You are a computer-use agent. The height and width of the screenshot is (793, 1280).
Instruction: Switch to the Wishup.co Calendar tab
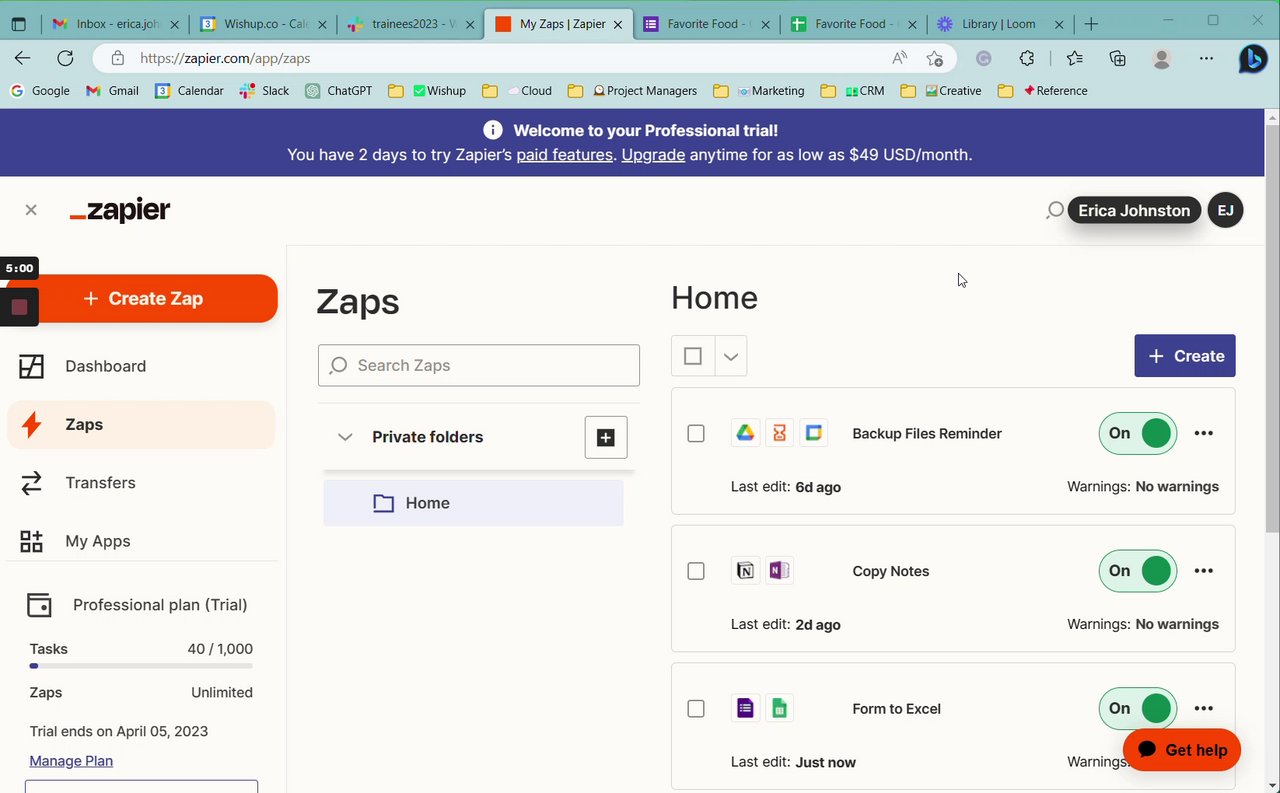click(262, 24)
